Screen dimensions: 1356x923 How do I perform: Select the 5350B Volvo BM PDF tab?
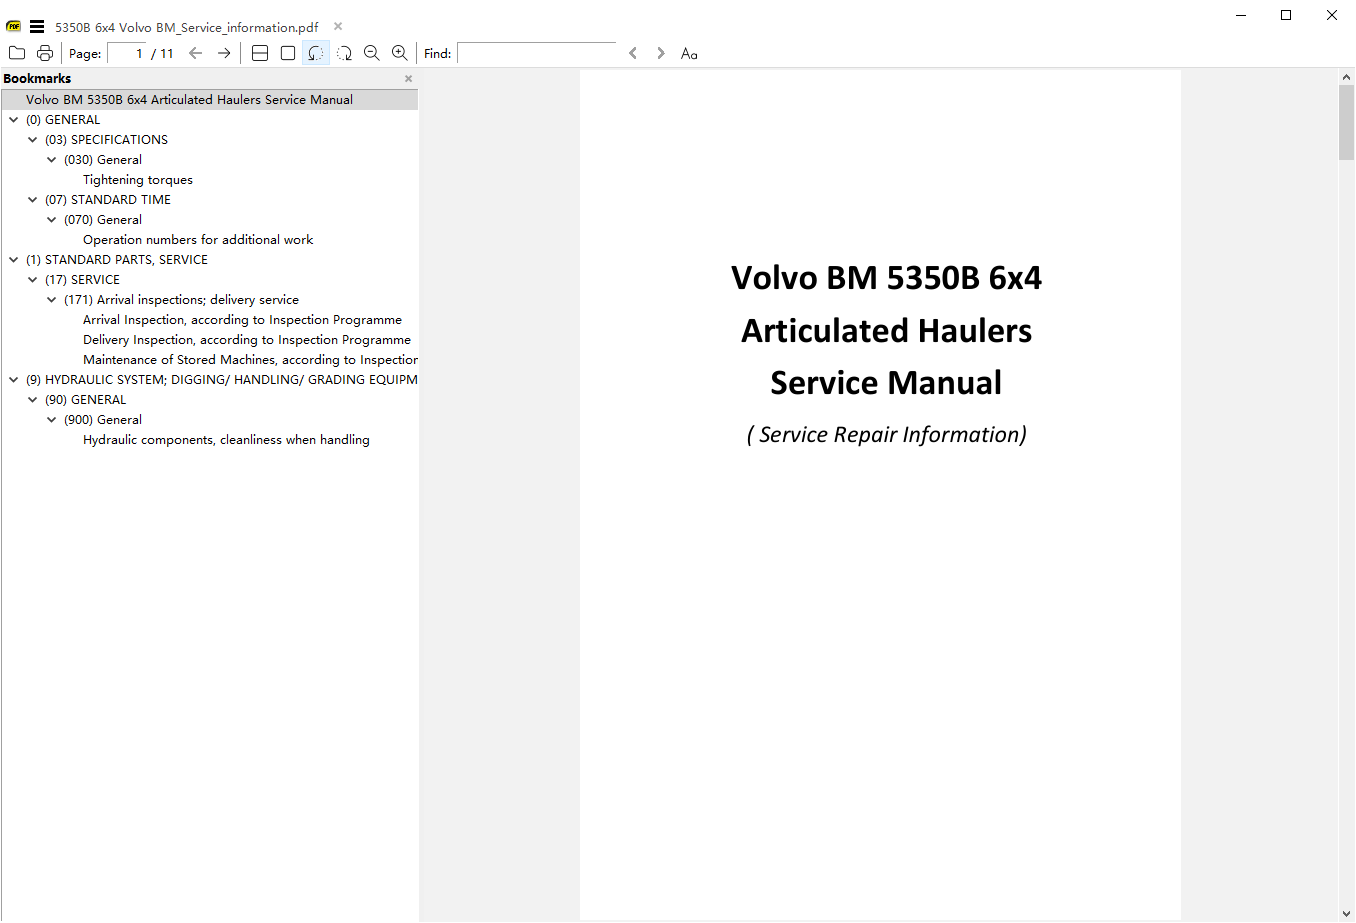[x=186, y=27]
